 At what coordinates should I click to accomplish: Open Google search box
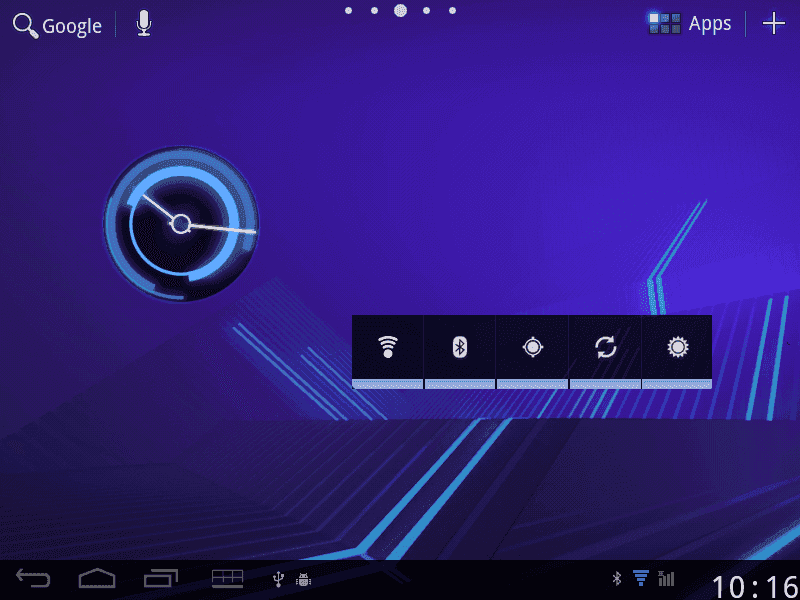click(x=57, y=26)
